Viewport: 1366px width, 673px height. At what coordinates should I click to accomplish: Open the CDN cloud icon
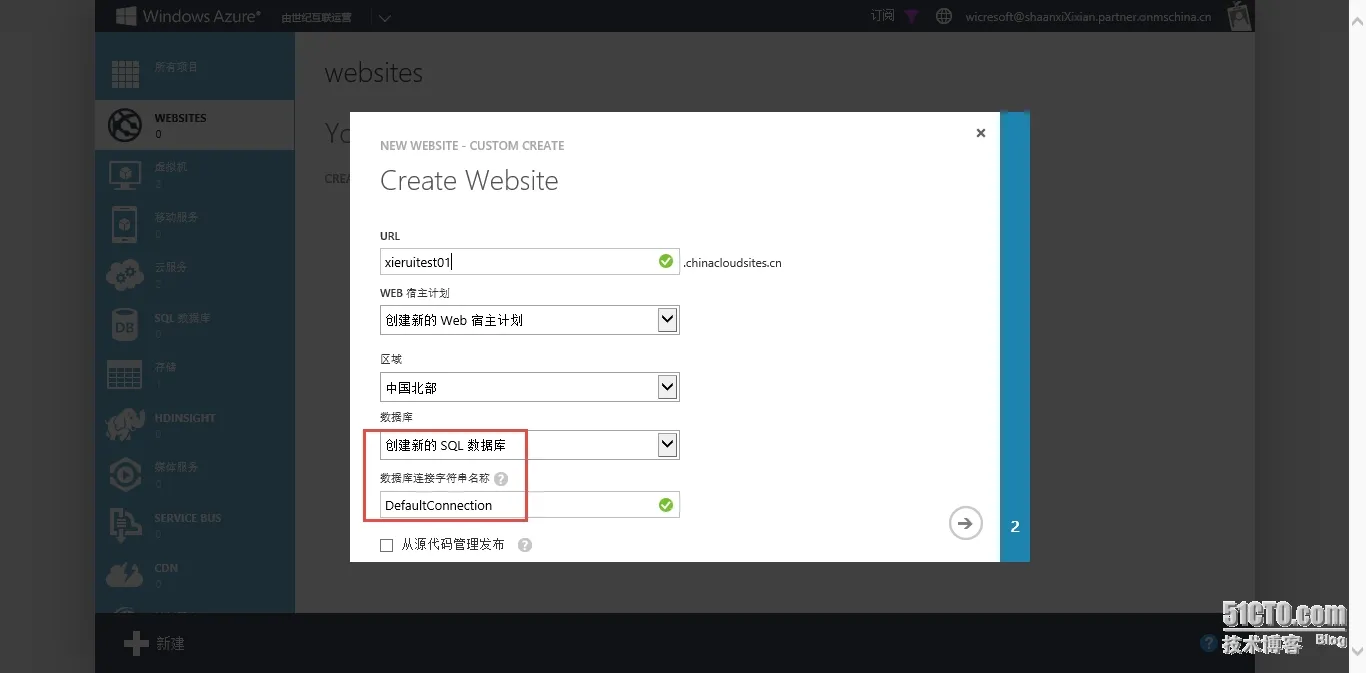(125, 575)
